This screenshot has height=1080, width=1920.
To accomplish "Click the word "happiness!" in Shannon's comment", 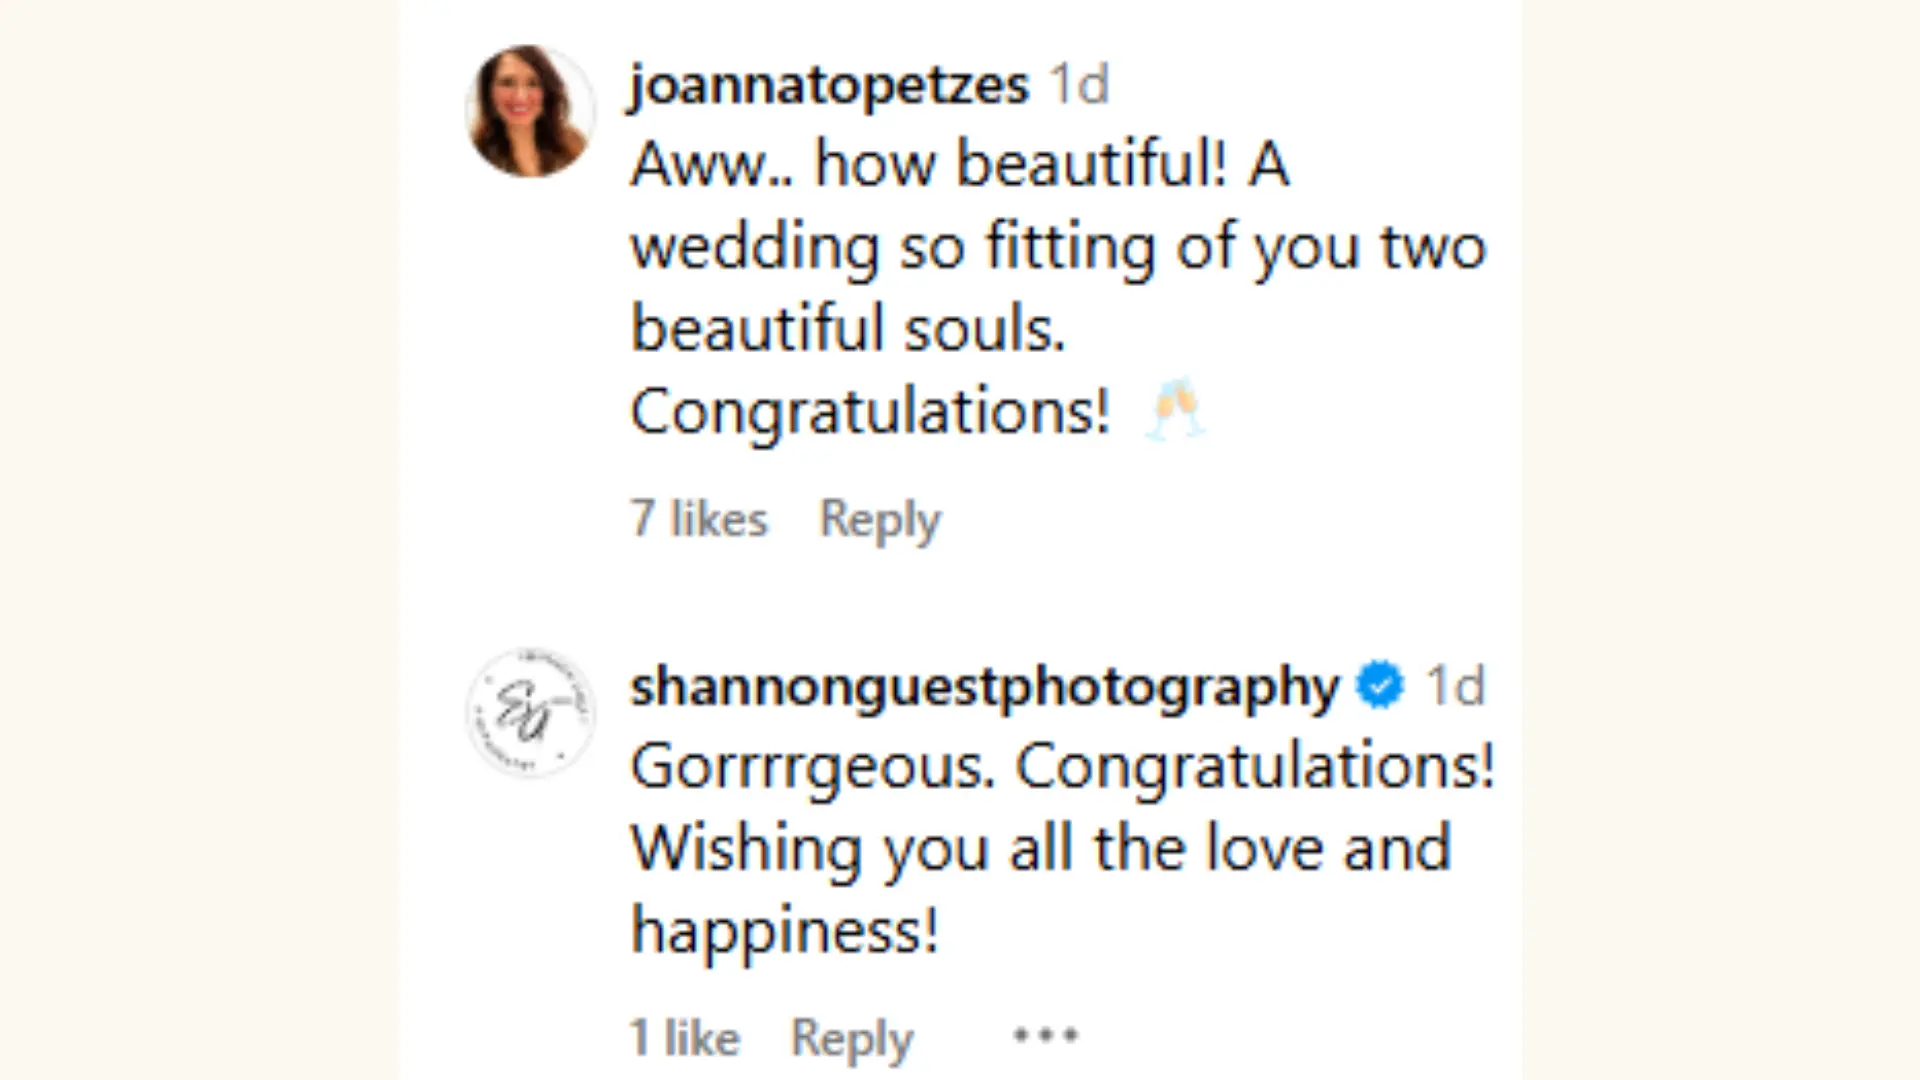I will 785,930.
